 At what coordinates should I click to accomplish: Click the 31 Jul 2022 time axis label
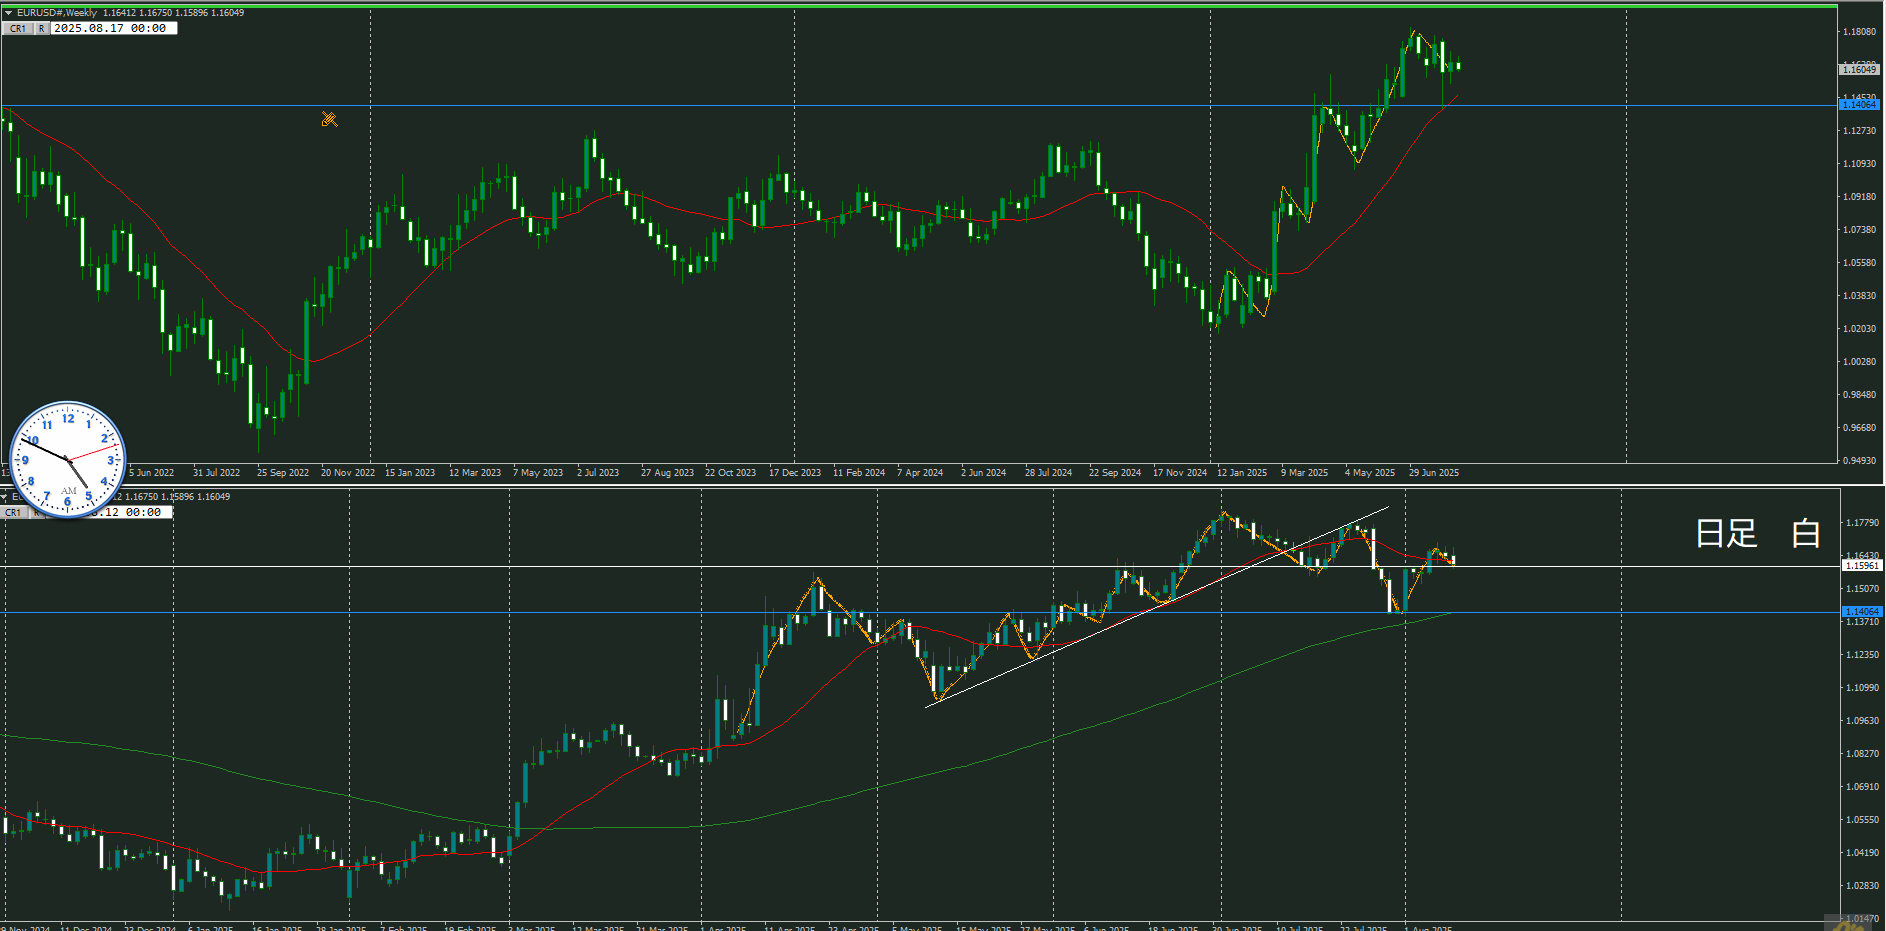click(x=216, y=473)
